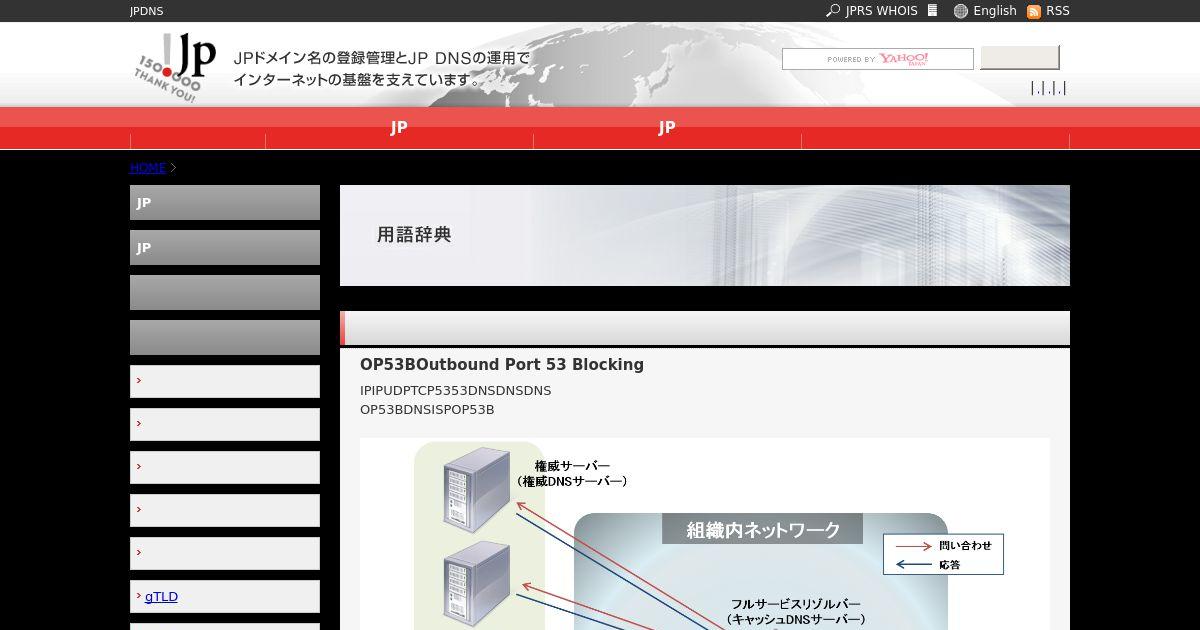The width and height of the screenshot is (1200, 630).
Task: Click the 組織内ネットワーク diagram title
Action: click(x=763, y=530)
